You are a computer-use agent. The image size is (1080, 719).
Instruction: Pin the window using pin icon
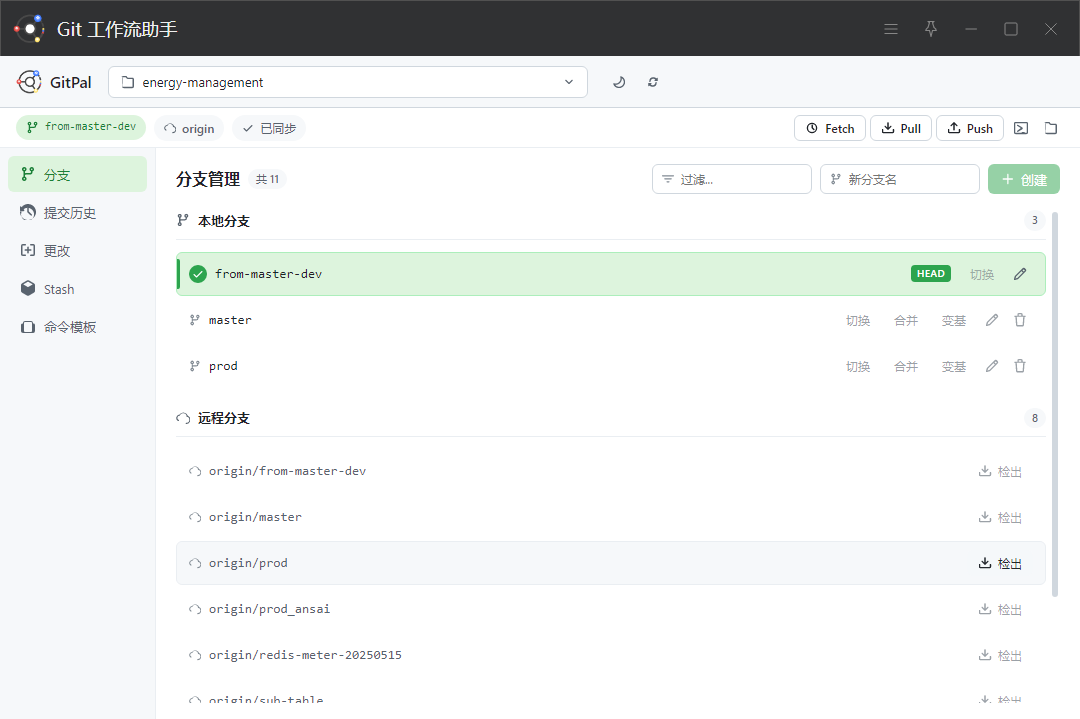pyautogui.click(x=931, y=29)
